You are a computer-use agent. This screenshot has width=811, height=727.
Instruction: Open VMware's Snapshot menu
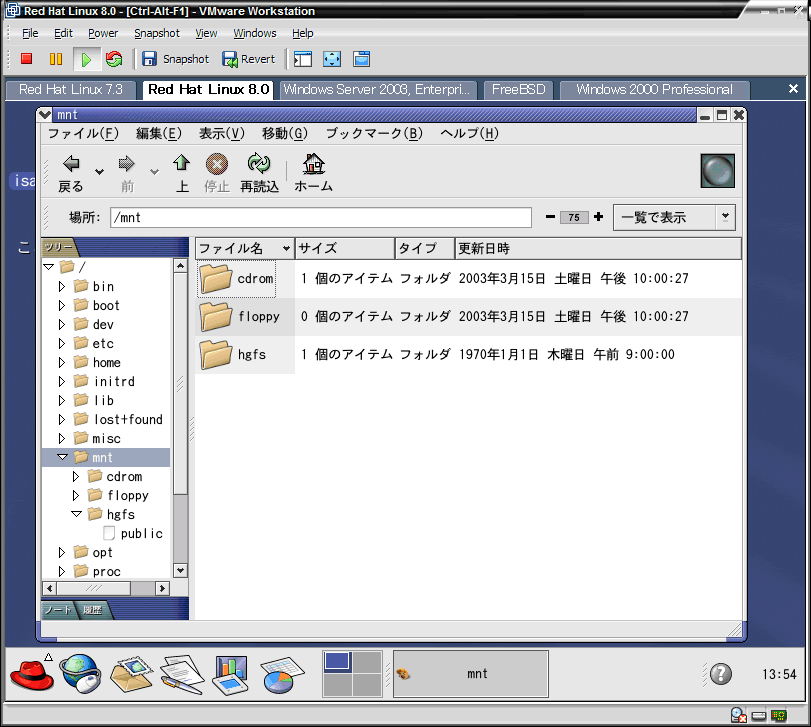[x=157, y=33]
